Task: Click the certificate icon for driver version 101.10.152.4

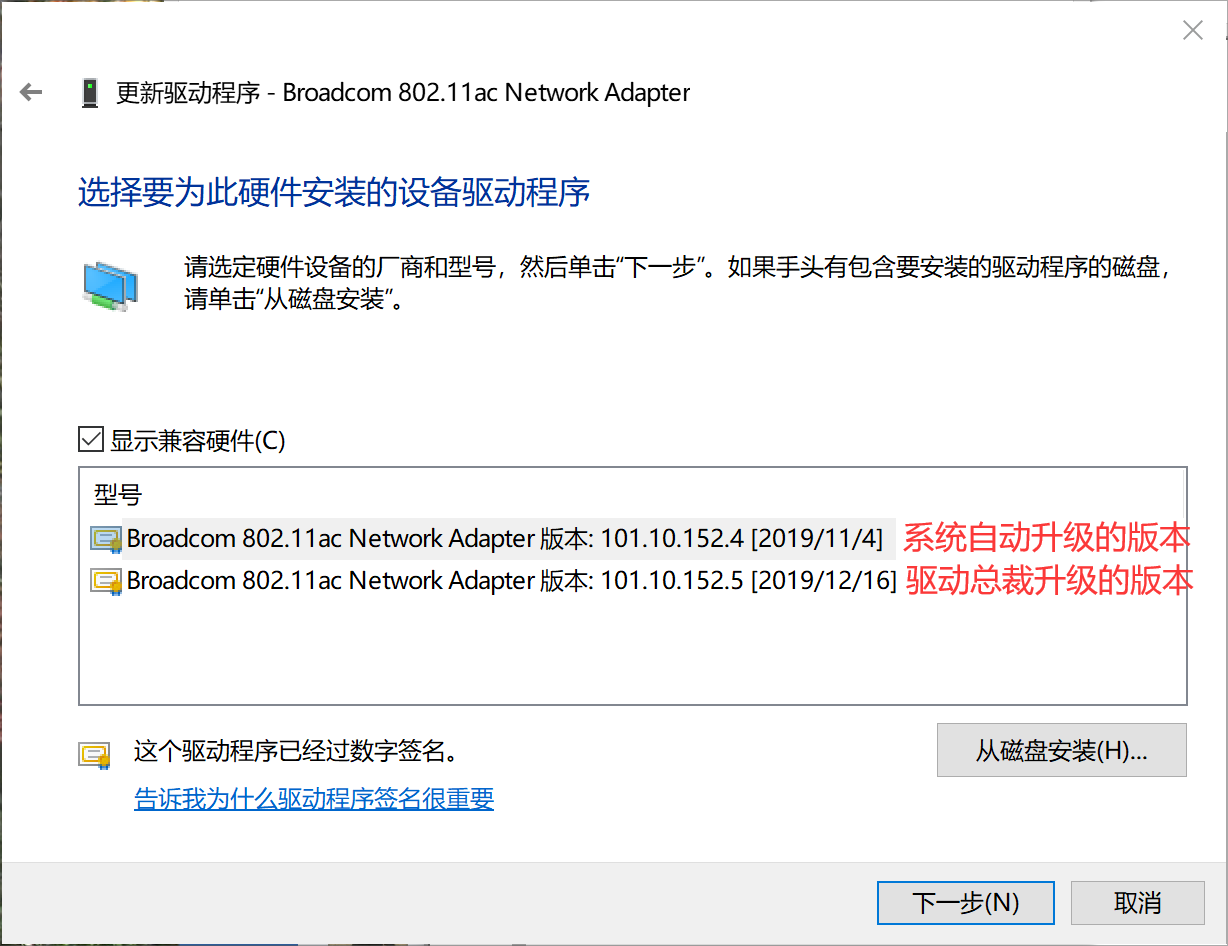Action: pos(106,539)
